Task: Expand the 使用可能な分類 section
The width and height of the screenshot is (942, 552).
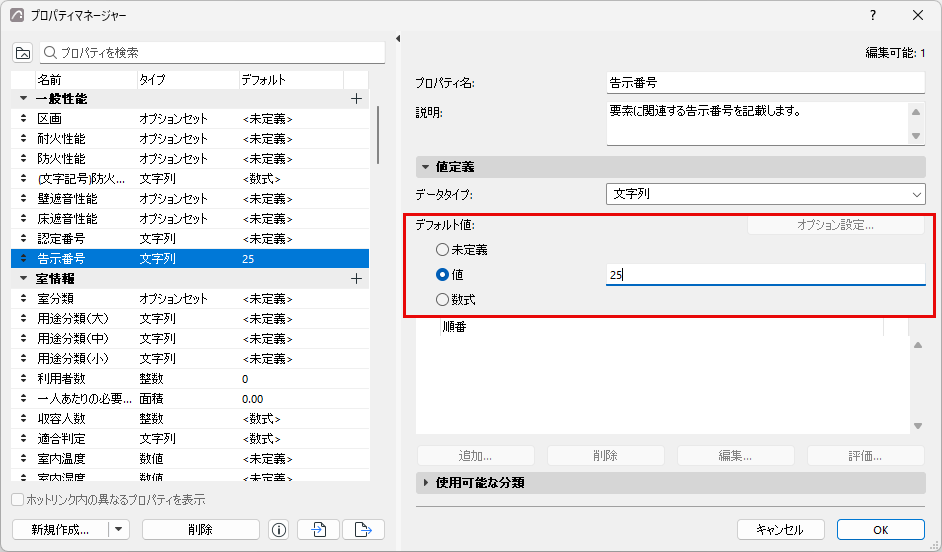Action: point(426,482)
